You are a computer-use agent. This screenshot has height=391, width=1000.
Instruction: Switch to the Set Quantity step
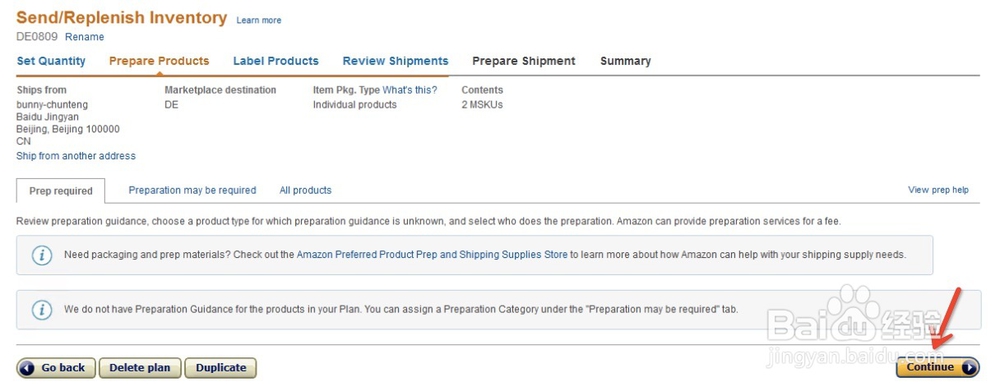(51, 61)
